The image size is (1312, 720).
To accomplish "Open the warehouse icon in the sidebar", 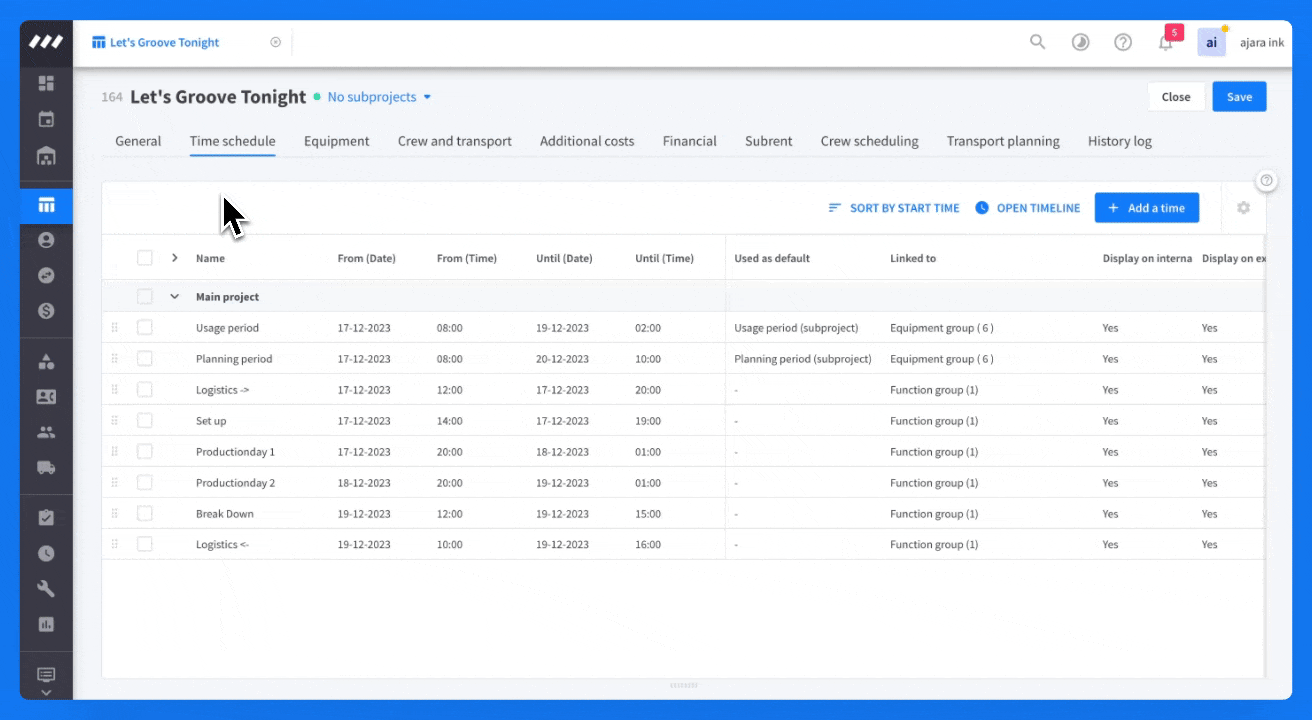I will (46, 156).
